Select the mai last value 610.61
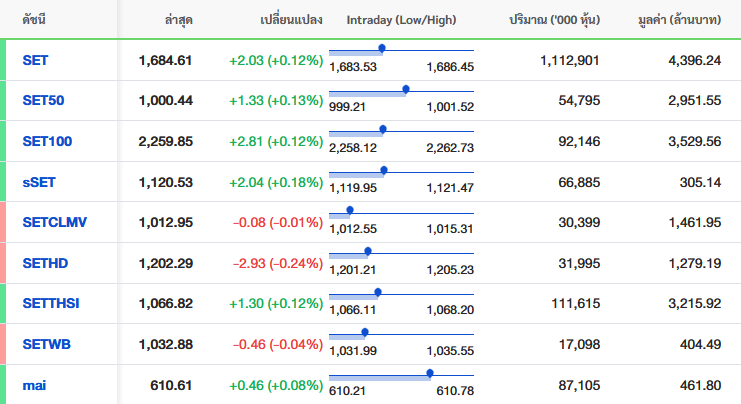The height and width of the screenshot is (404, 741). pyautogui.click(x=171, y=386)
